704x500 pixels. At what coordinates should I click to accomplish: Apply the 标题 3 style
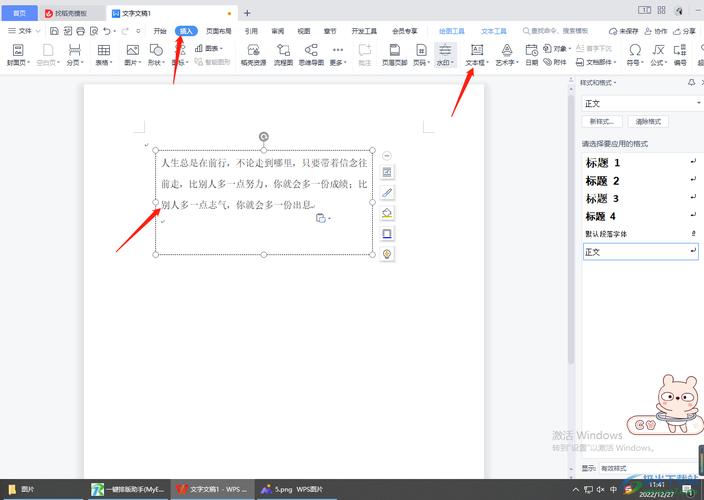click(x=641, y=198)
